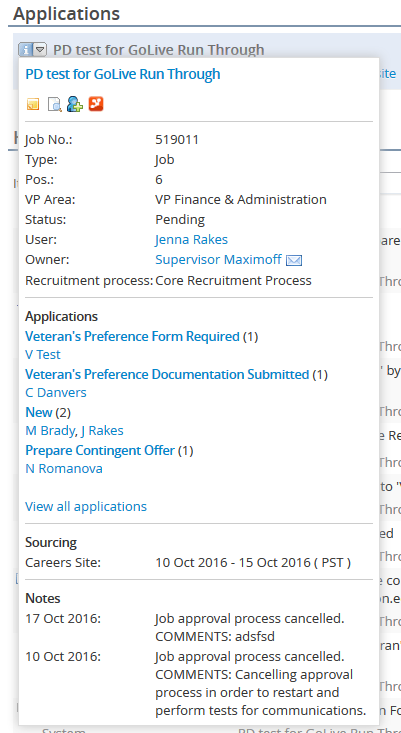Open the PD test for GoLive Run Through link

[x=122, y=74]
